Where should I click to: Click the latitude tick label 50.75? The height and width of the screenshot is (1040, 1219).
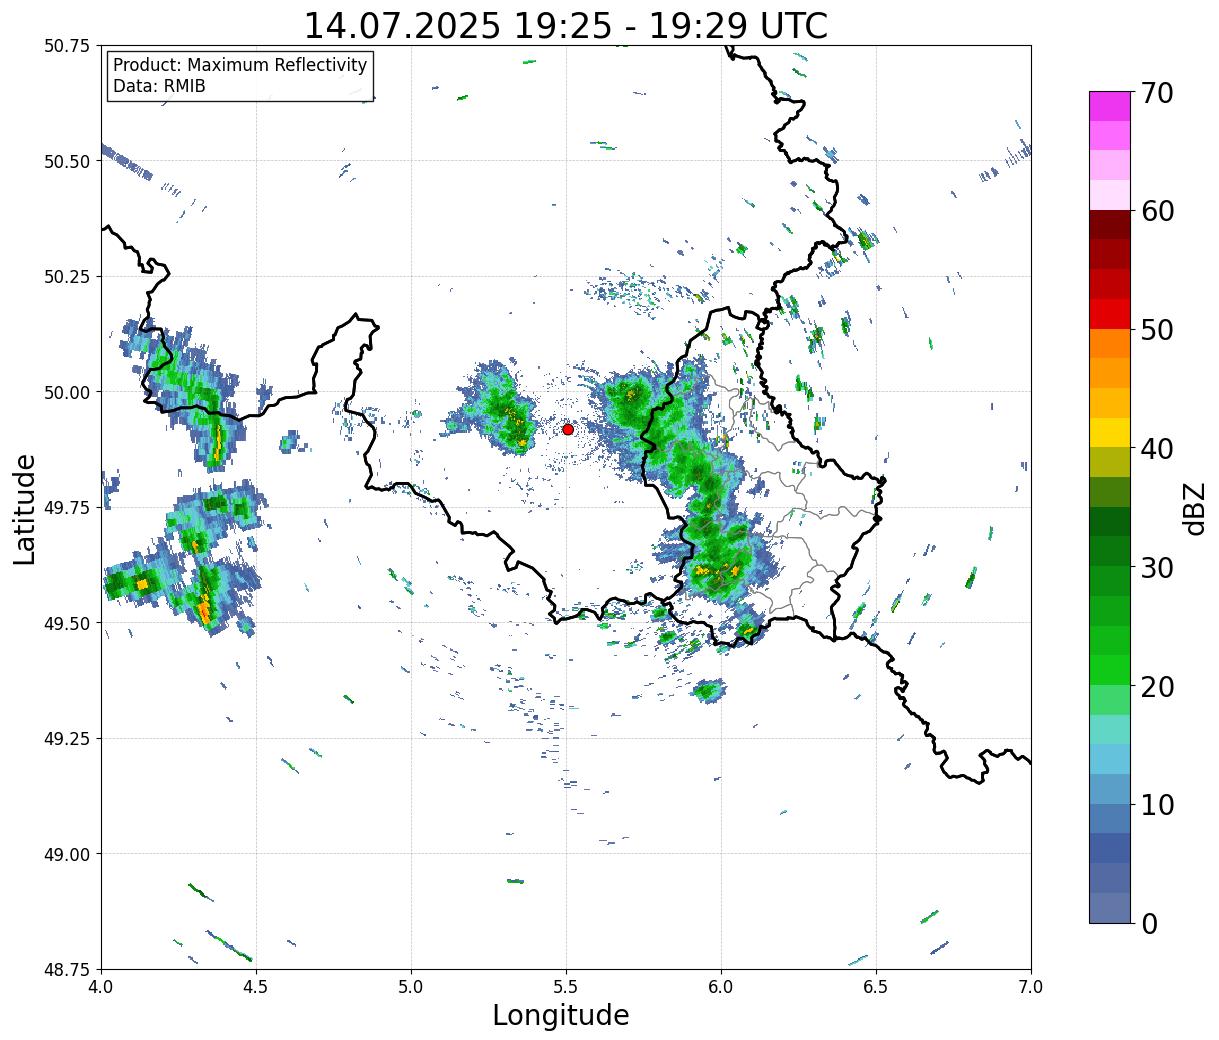coord(67,46)
